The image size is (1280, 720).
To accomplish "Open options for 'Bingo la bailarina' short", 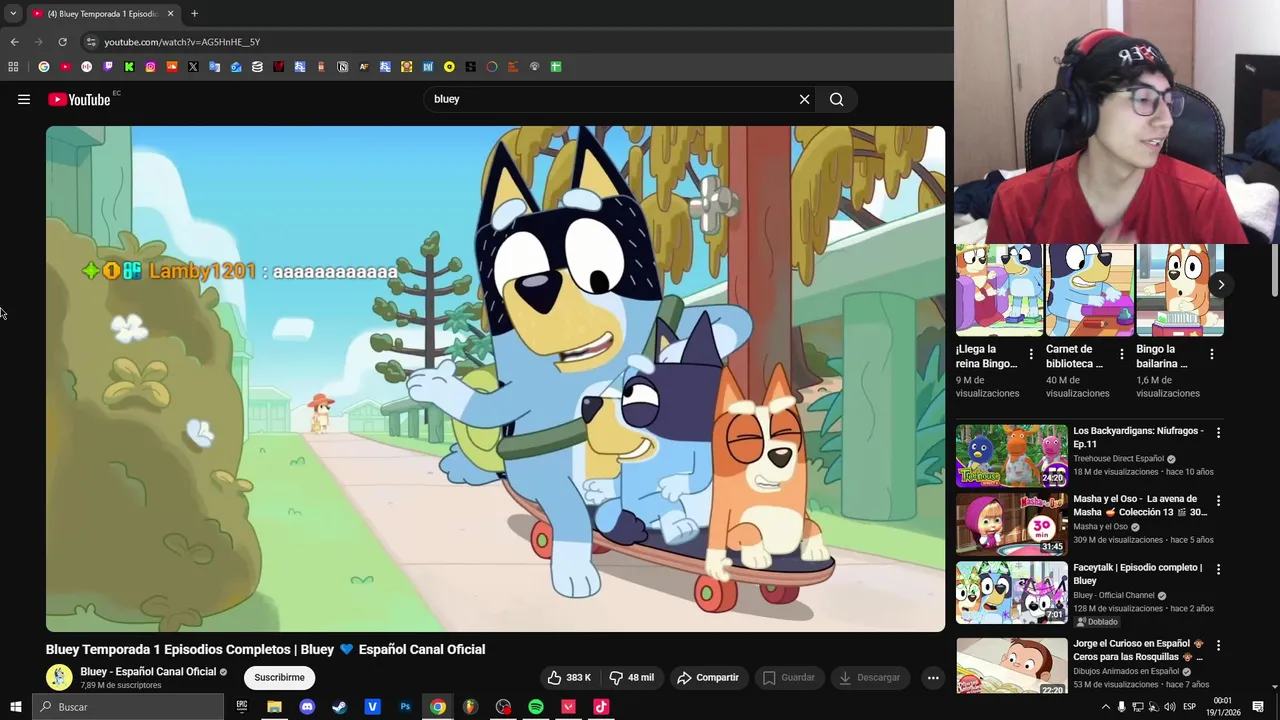I will [1212, 354].
